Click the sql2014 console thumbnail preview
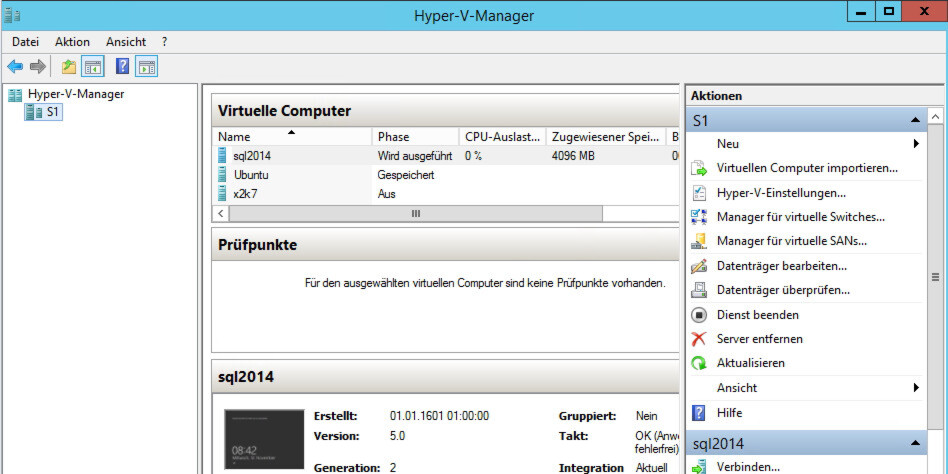The image size is (948, 474). tap(264, 440)
